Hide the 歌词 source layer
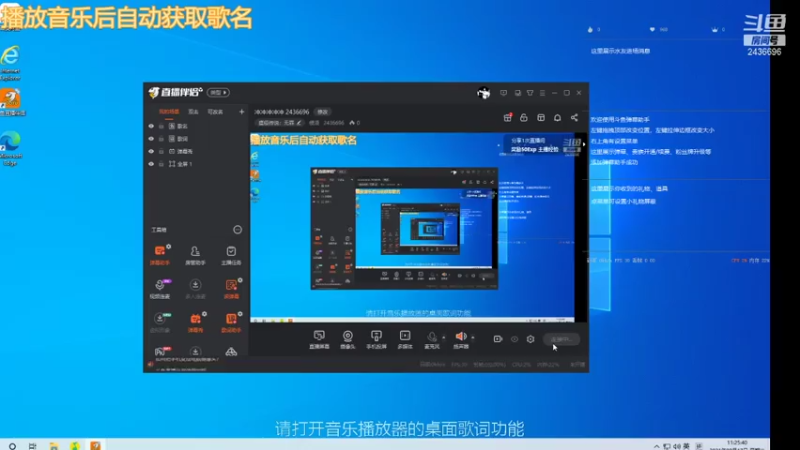The height and width of the screenshot is (450, 800). pyautogui.click(x=151, y=139)
